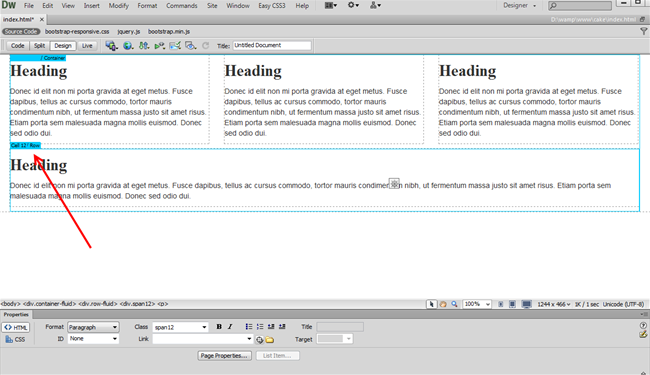This screenshot has height=375, width=650.
Task: Open the Layout dropdown icon in menu bar
Action: [x=330, y=5]
